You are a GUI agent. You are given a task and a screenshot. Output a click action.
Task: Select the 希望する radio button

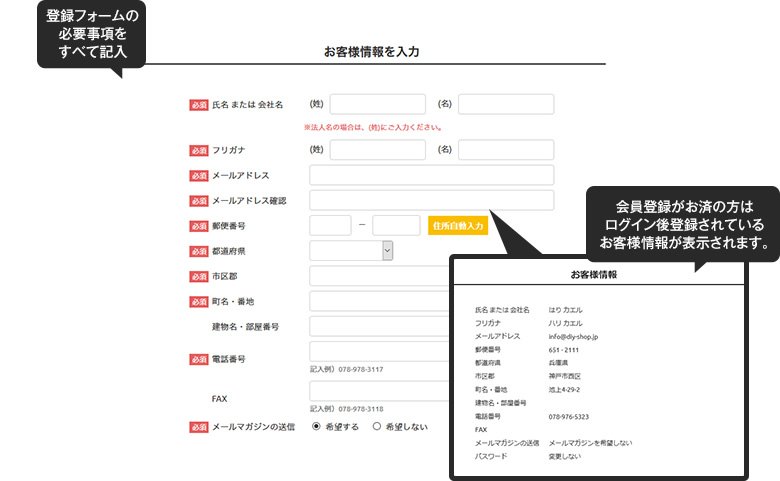[x=317, y=426]
